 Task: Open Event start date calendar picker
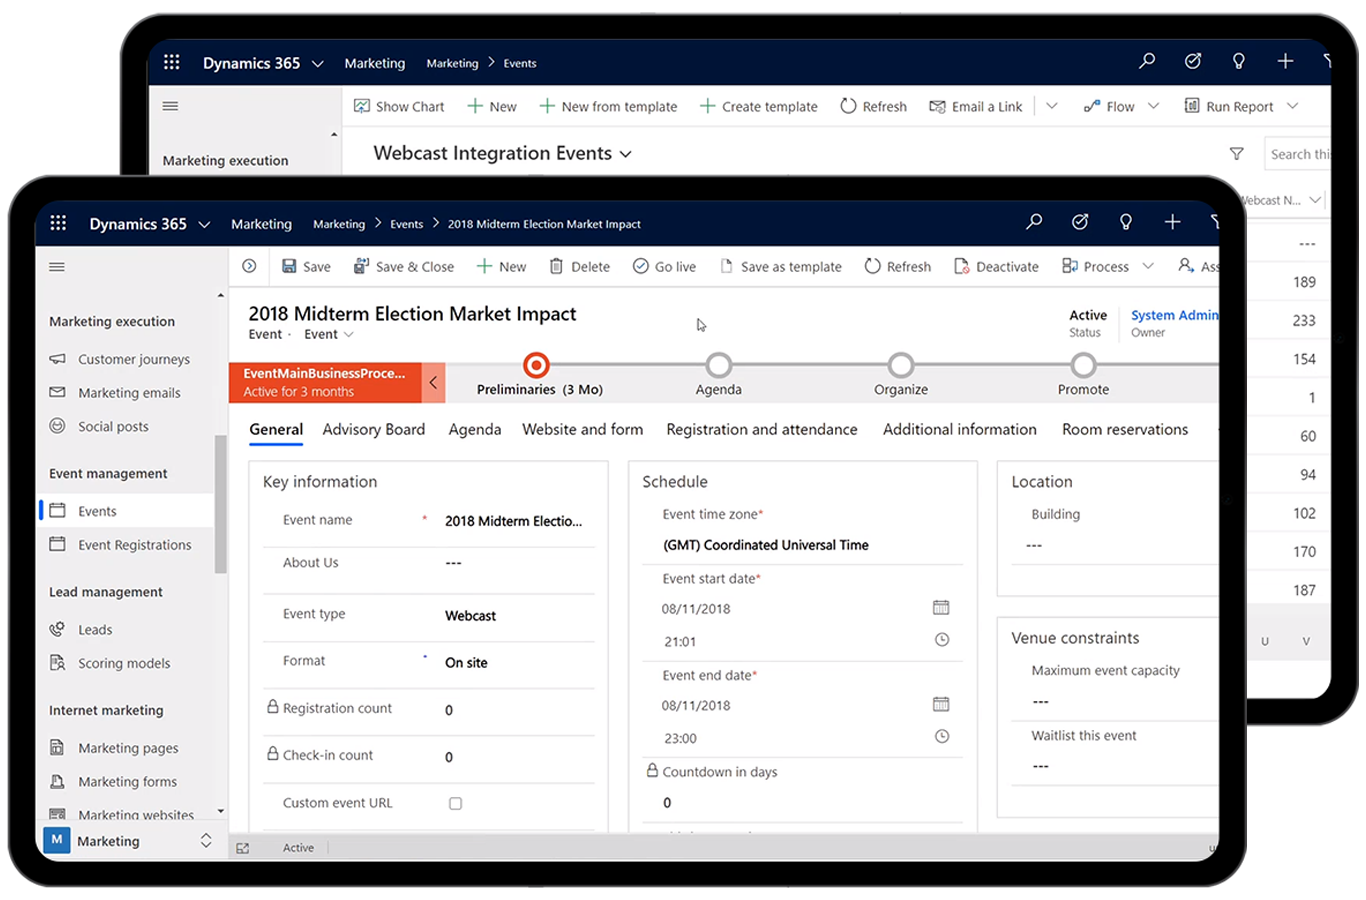pyautogui.click(x=940, y=607)
